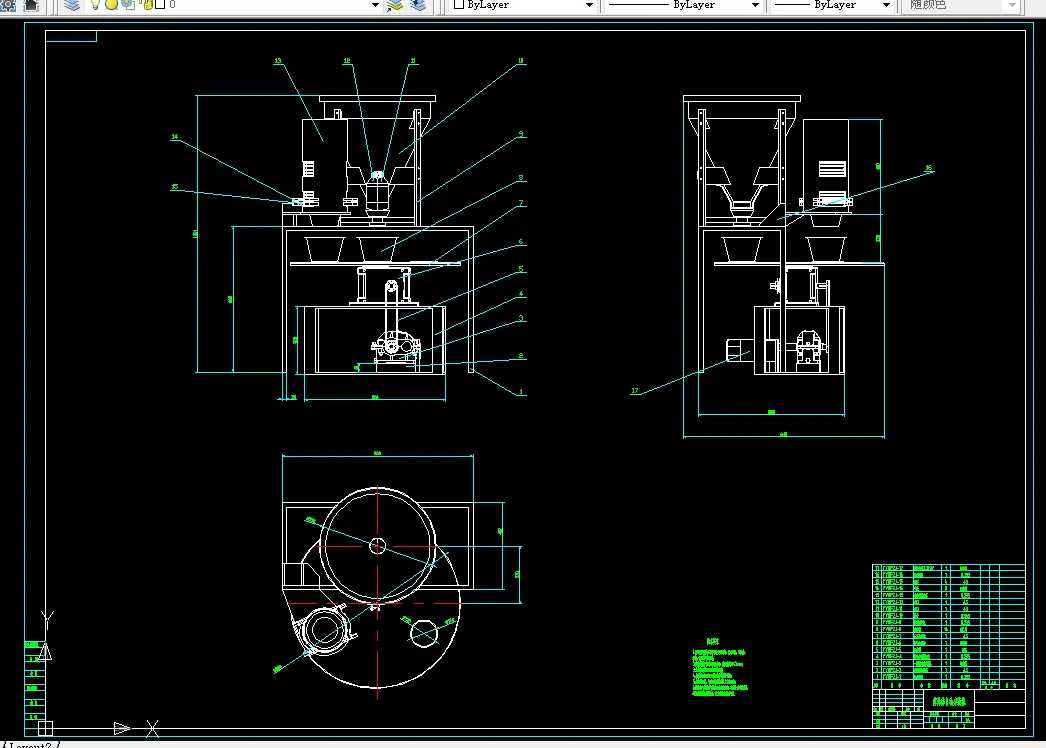The height and width of the screenshot is (748, 1046).
Task: Select part balloon number 17
Action: tap(634, 391)
